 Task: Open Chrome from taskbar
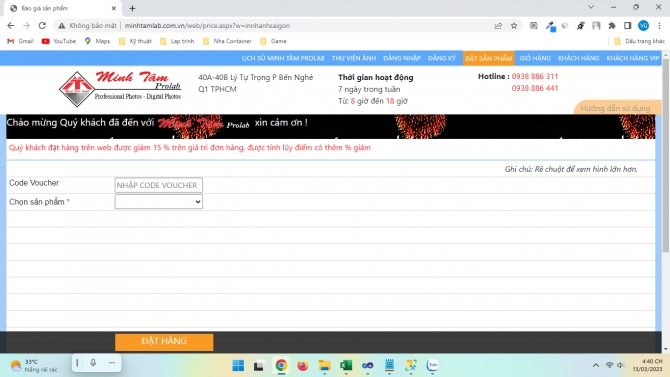pyautogui.click(x=281, y=365)
